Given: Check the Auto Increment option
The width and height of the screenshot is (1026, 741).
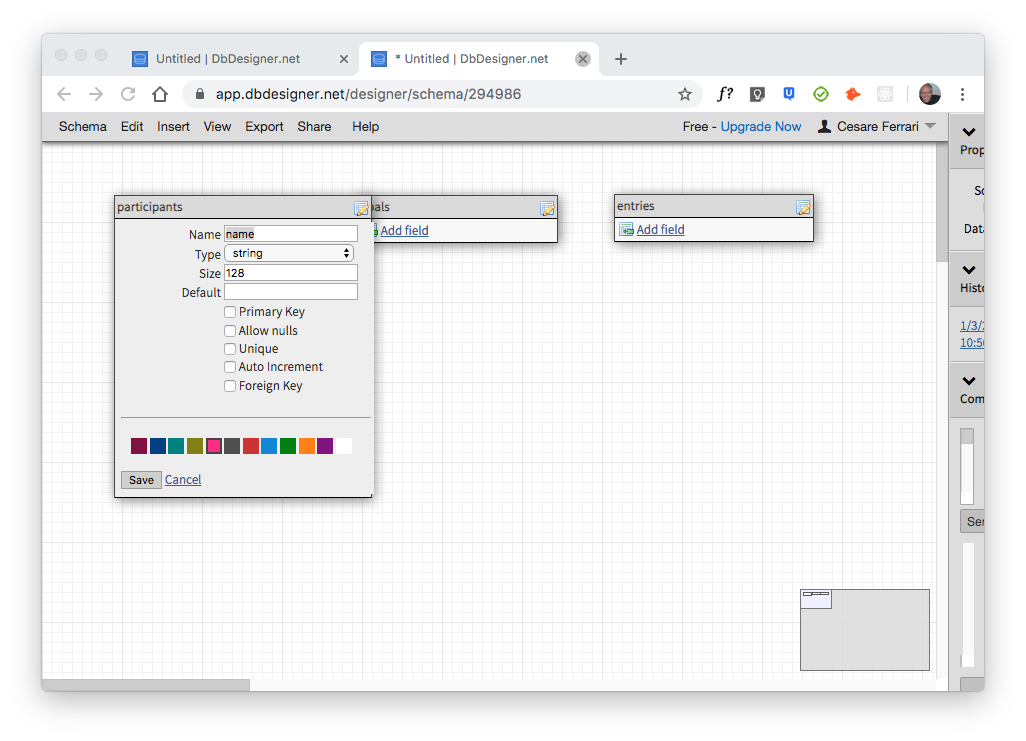Looking at the screenshot, I should click(x=230, y=367).
